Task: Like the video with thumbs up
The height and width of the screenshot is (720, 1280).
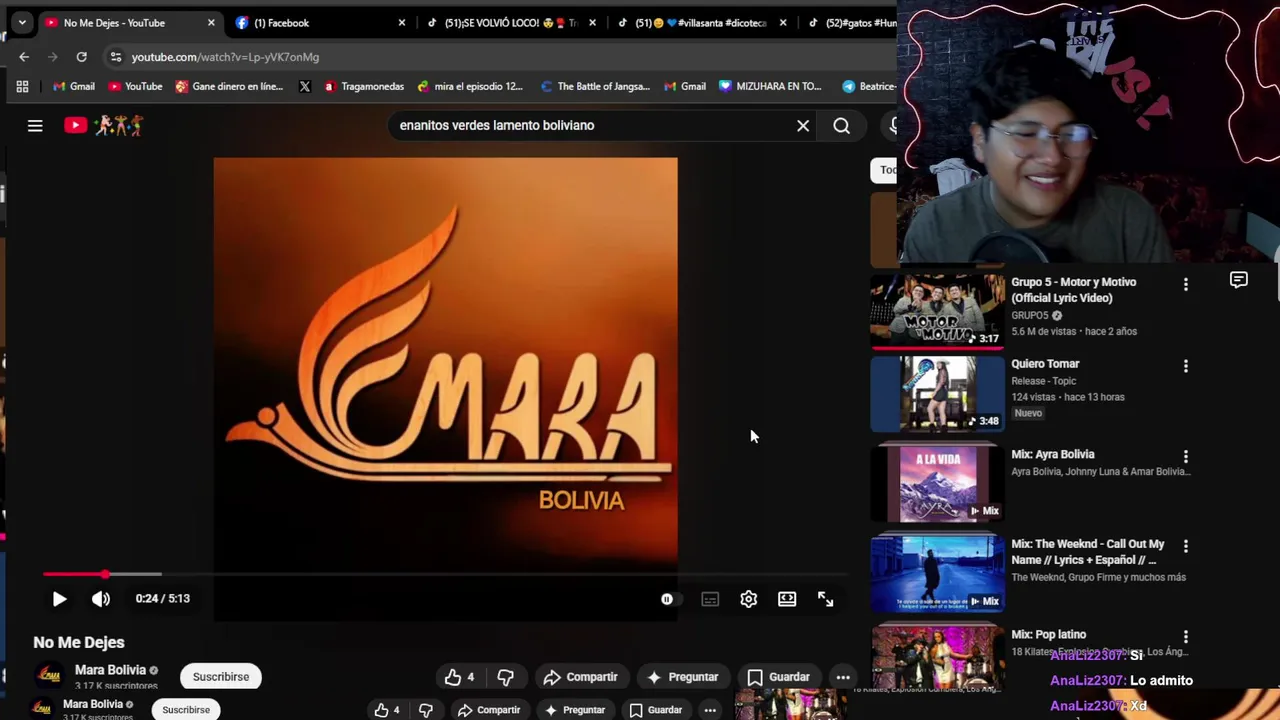Action: coord(460,677)
